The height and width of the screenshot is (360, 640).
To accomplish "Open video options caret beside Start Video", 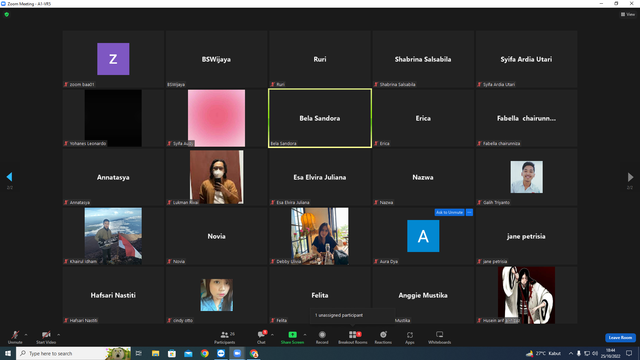I will pyautogui.click(x=58, y=335).
